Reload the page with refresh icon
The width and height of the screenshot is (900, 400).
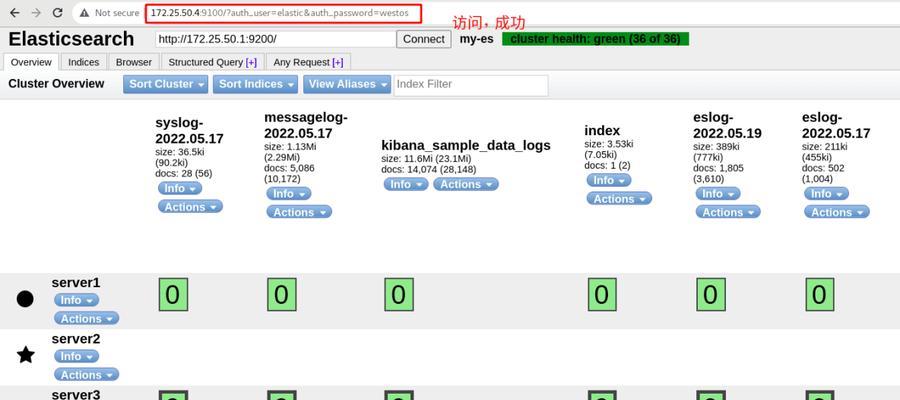(x=57, y=13)
